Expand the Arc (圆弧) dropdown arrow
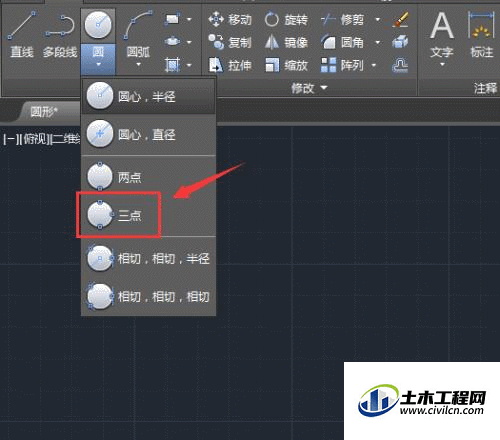500x440 pixels. [x=138, y=64]
